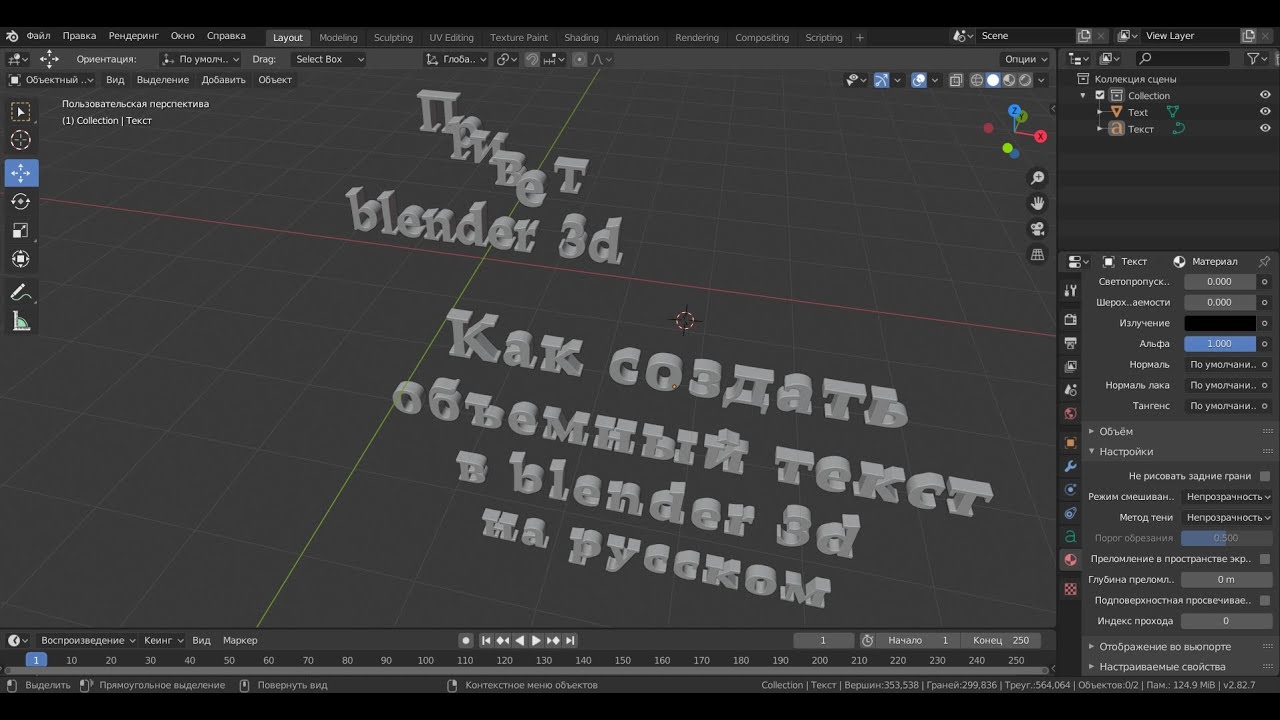Screen dimensions: 1280x720
Task: Hide the Текст object in outliner
Action: tap(1265, 129)
